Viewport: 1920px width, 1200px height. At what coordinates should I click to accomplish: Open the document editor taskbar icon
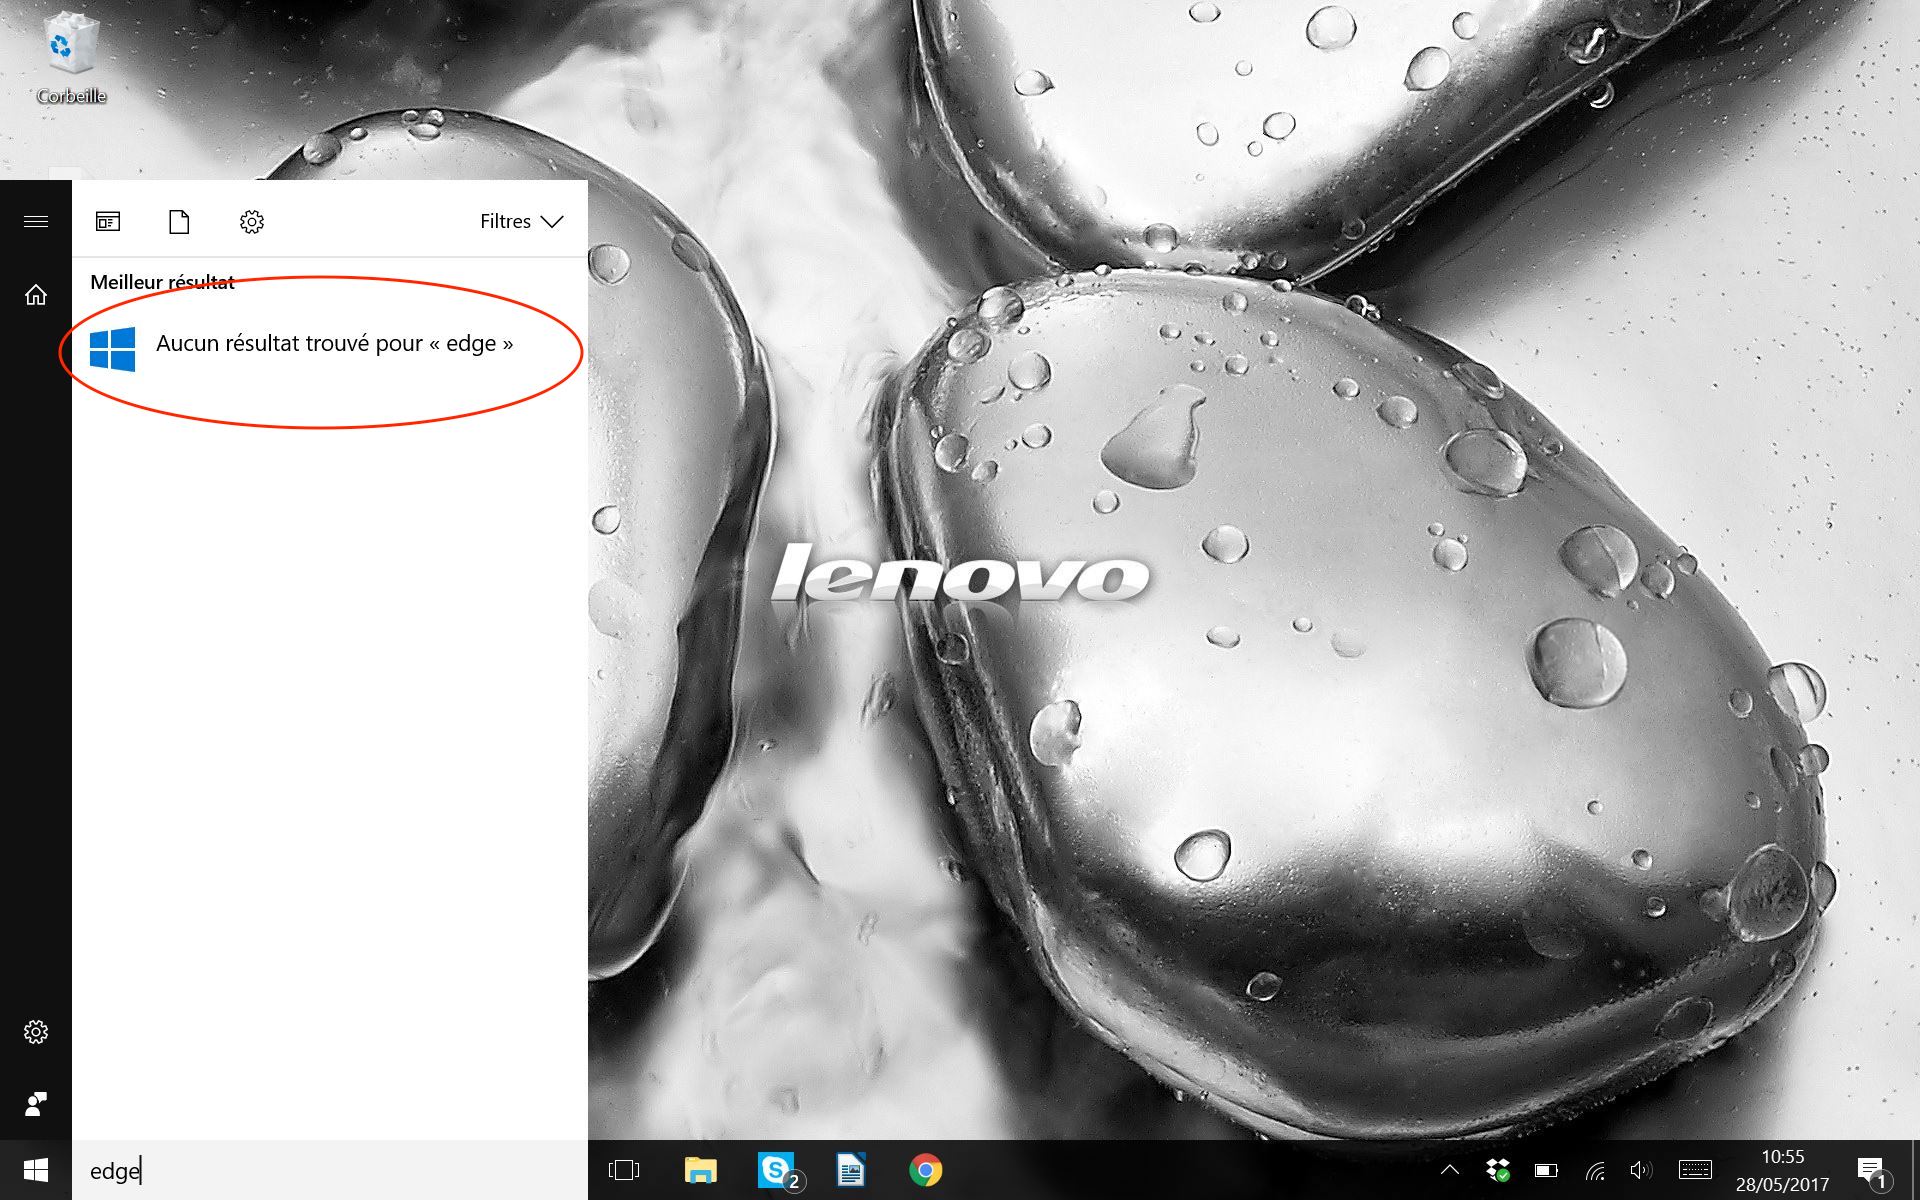[851, 1170]
